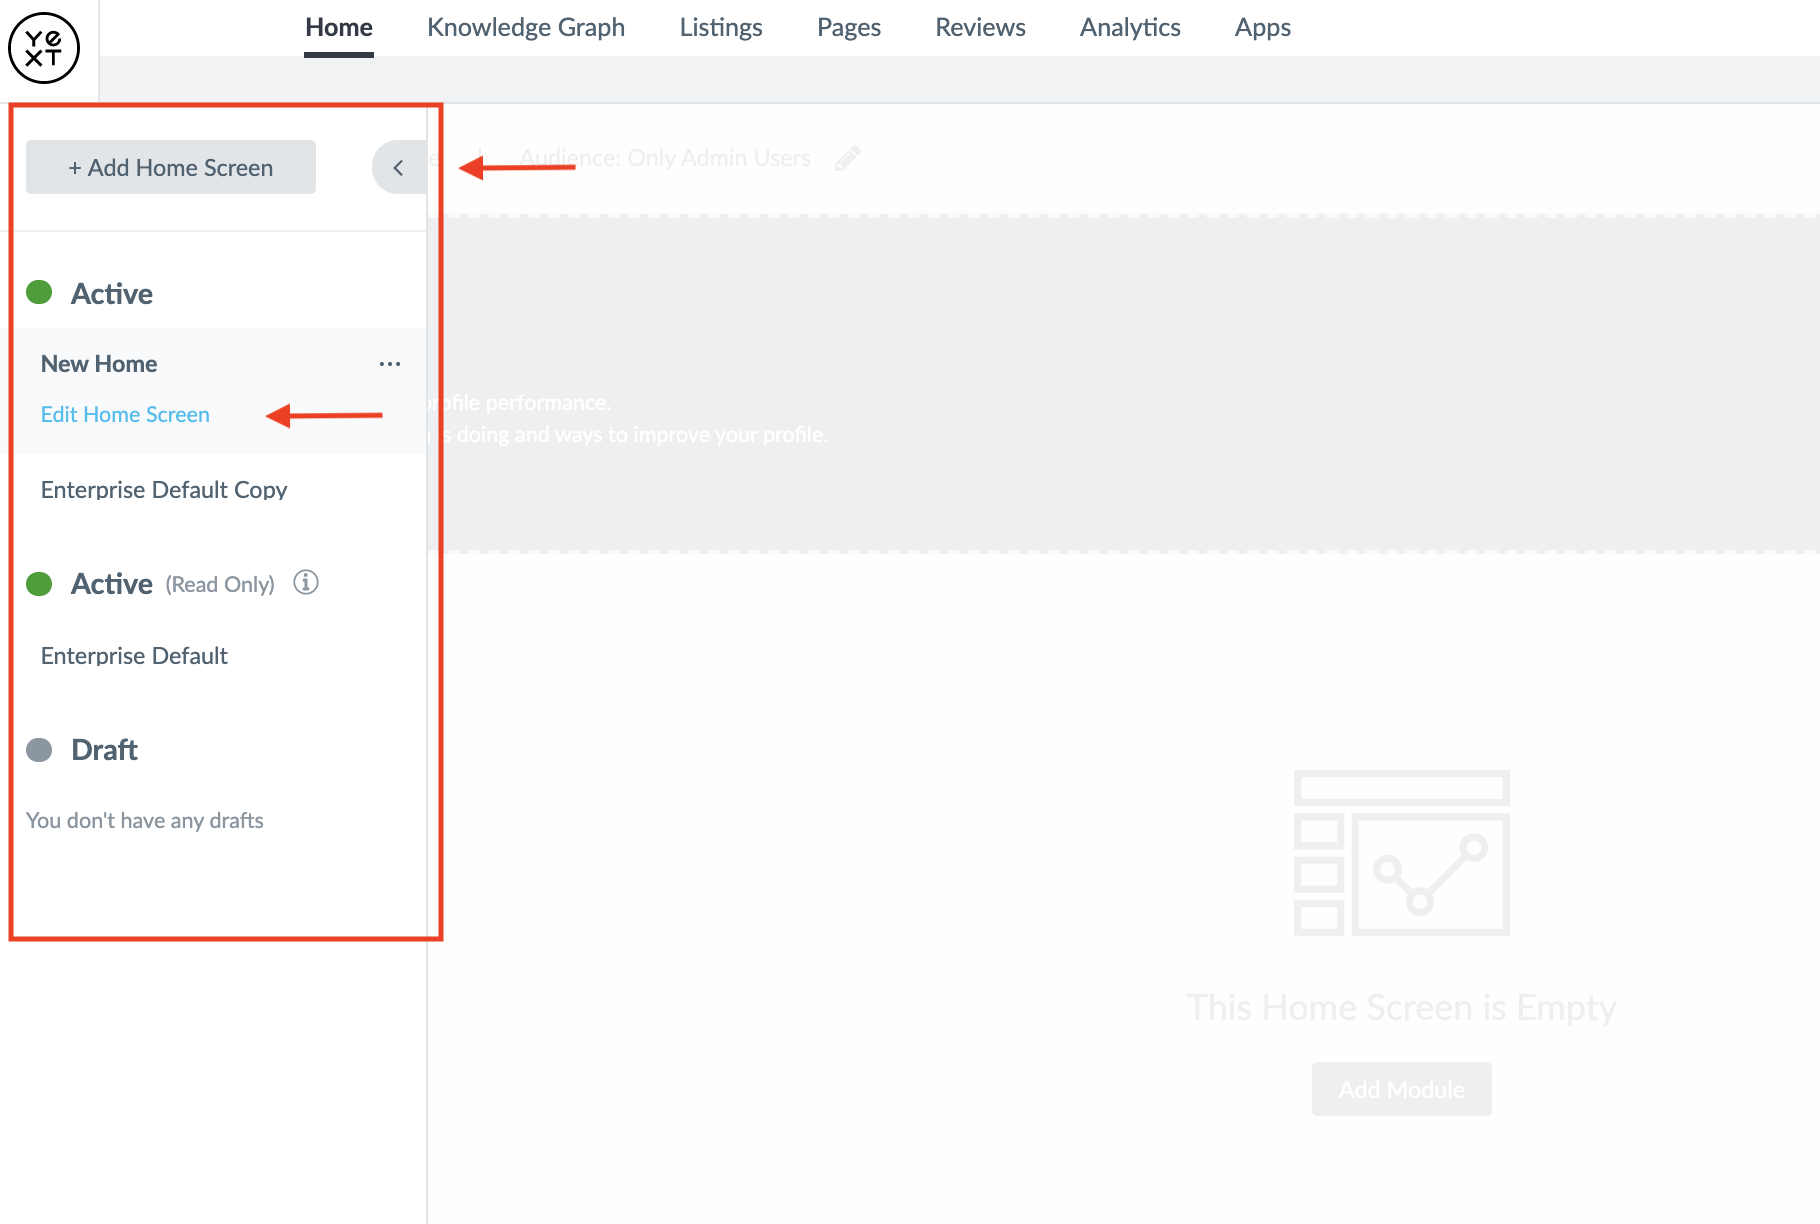Click the empty home screen chart illustration
Image resolution: width=1820 pixels, height=1224 pixels.
pyautogui.click(x=1401, y=853)
